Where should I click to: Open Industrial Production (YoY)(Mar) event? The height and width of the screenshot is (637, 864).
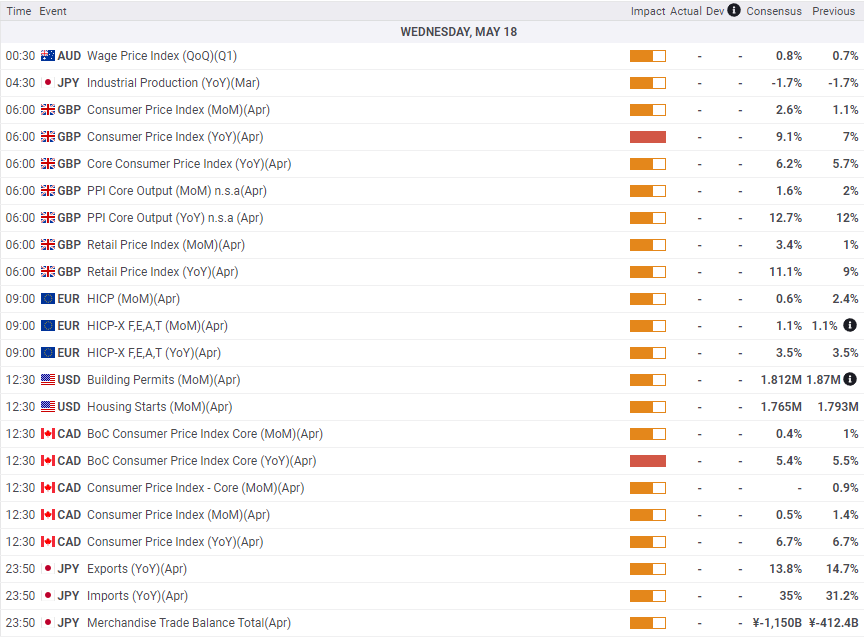click(x=173, y=83)
